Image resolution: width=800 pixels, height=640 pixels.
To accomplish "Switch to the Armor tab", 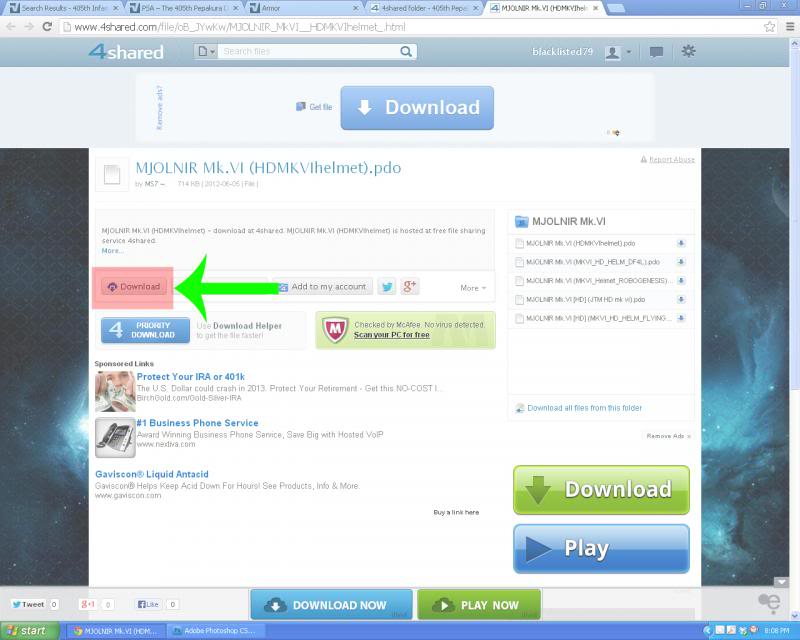I will 304,8.
